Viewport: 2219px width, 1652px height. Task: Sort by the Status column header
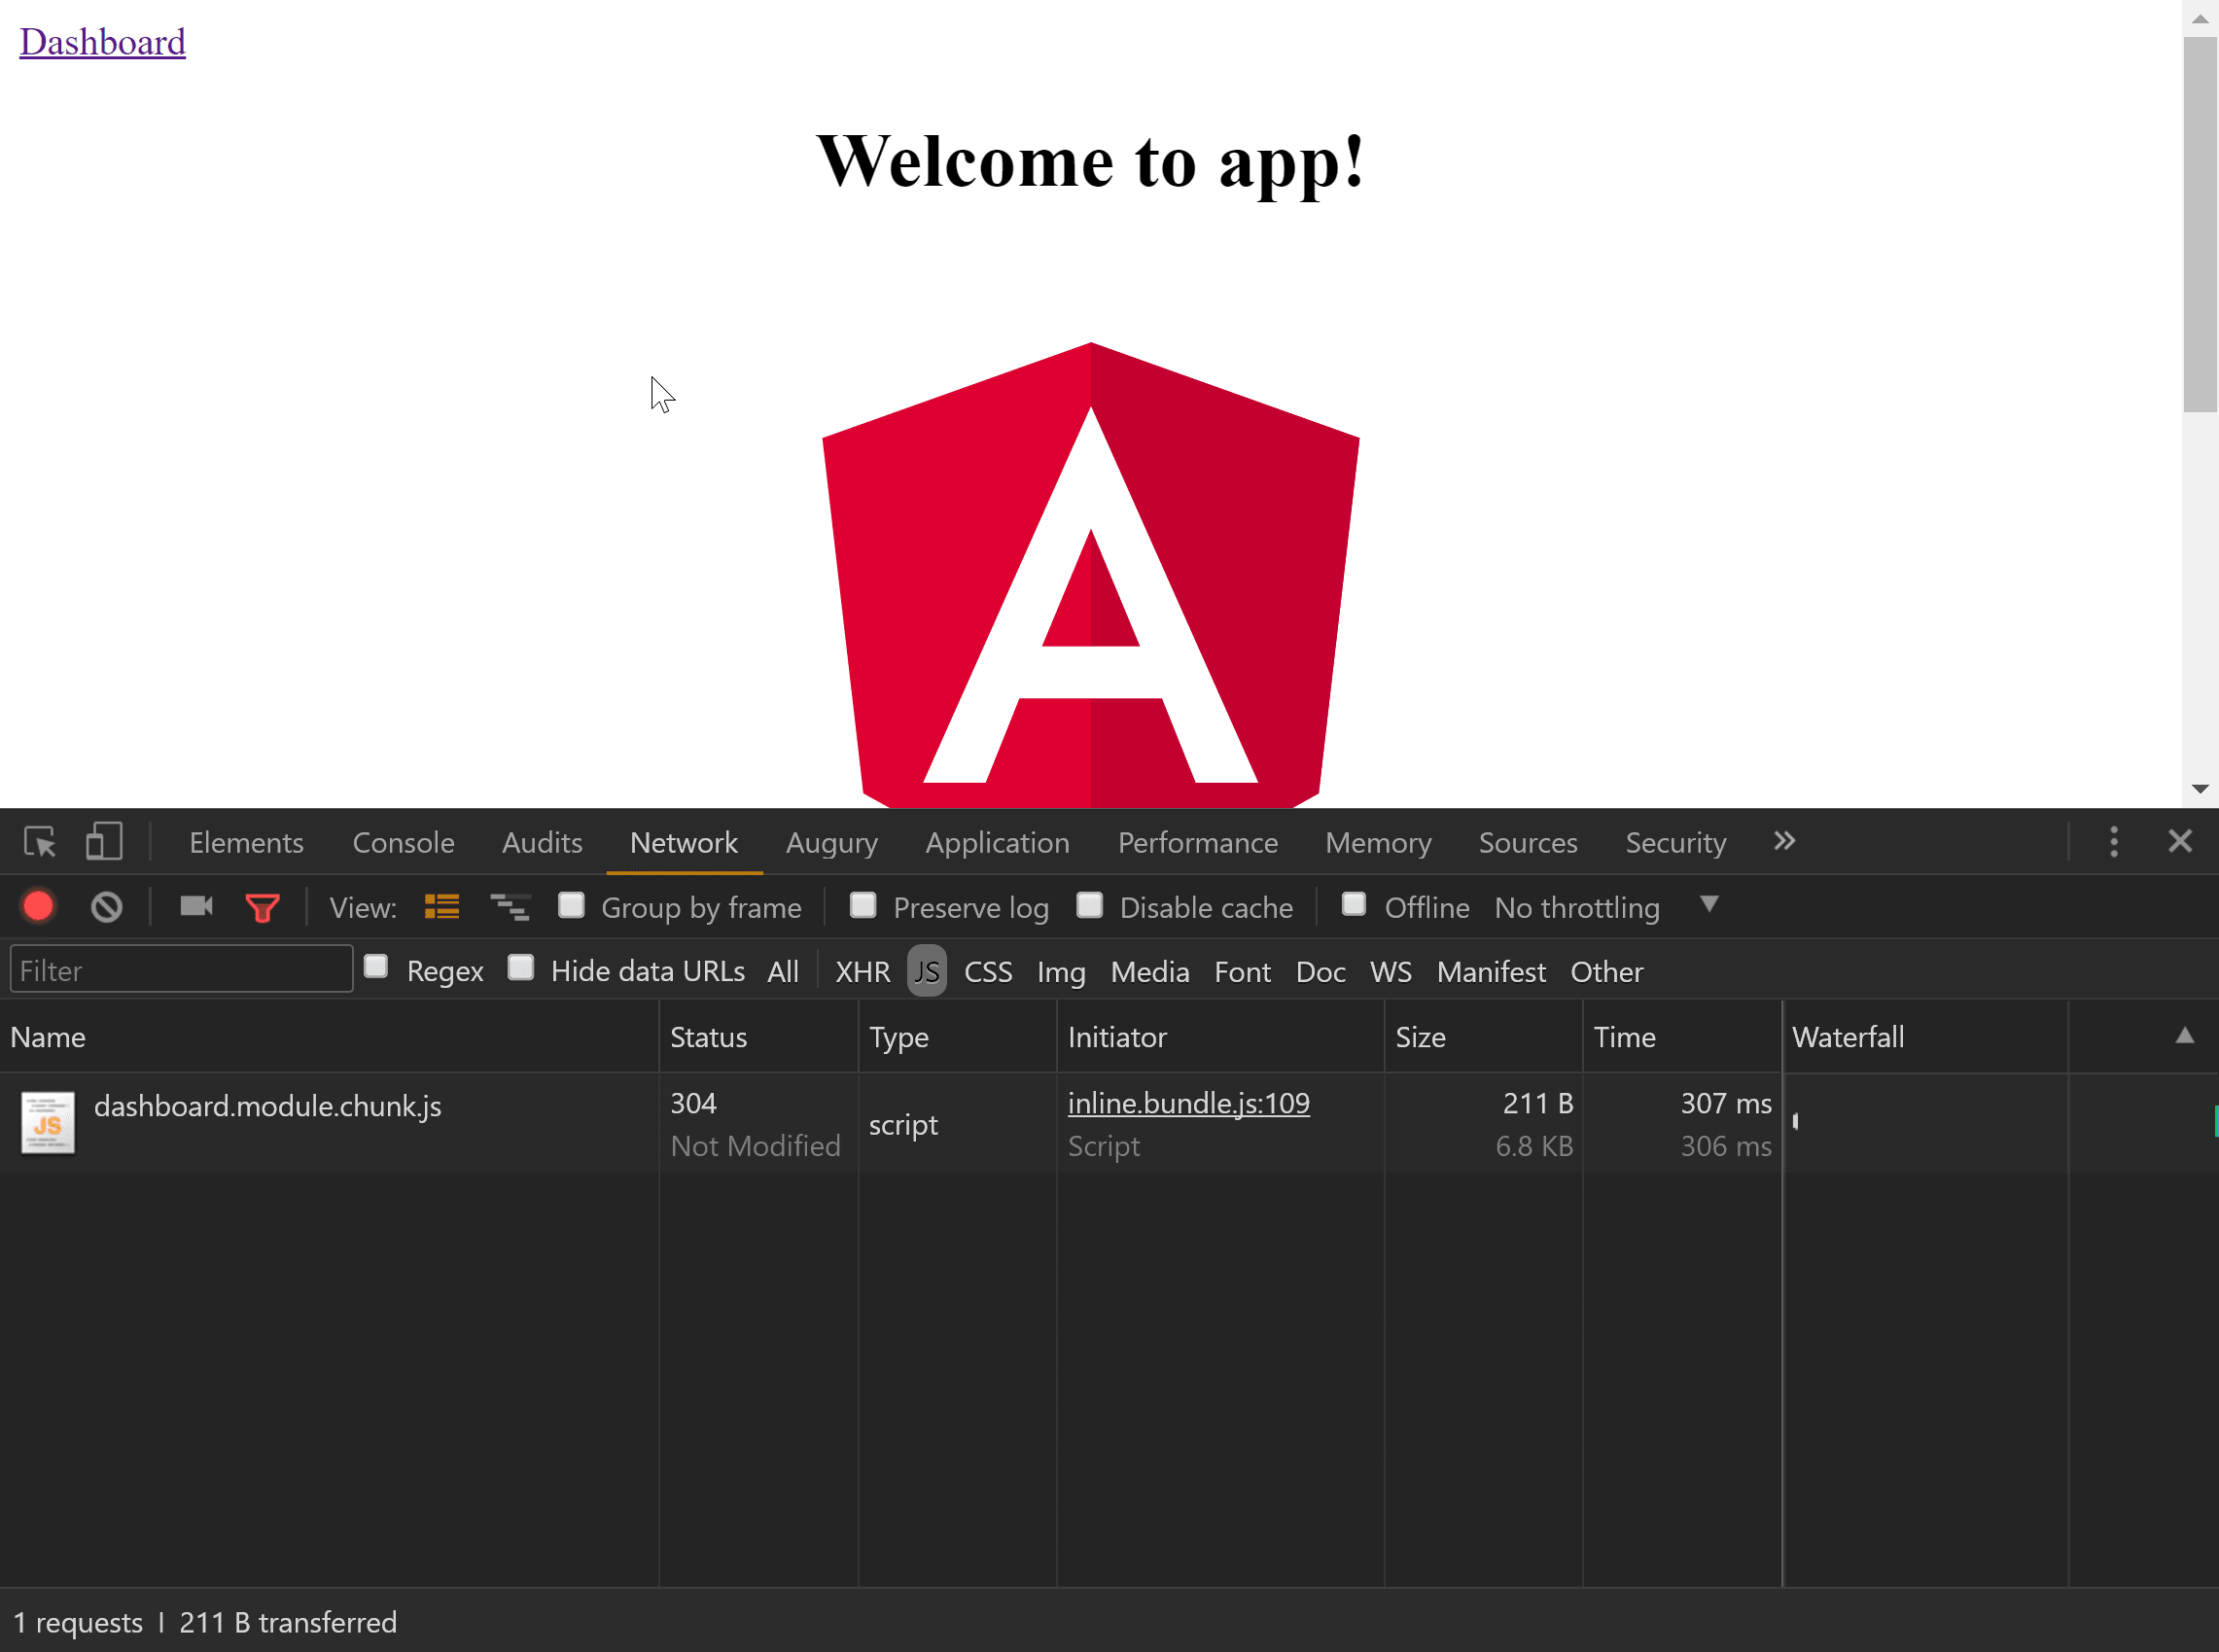(x=758, y=1037)
